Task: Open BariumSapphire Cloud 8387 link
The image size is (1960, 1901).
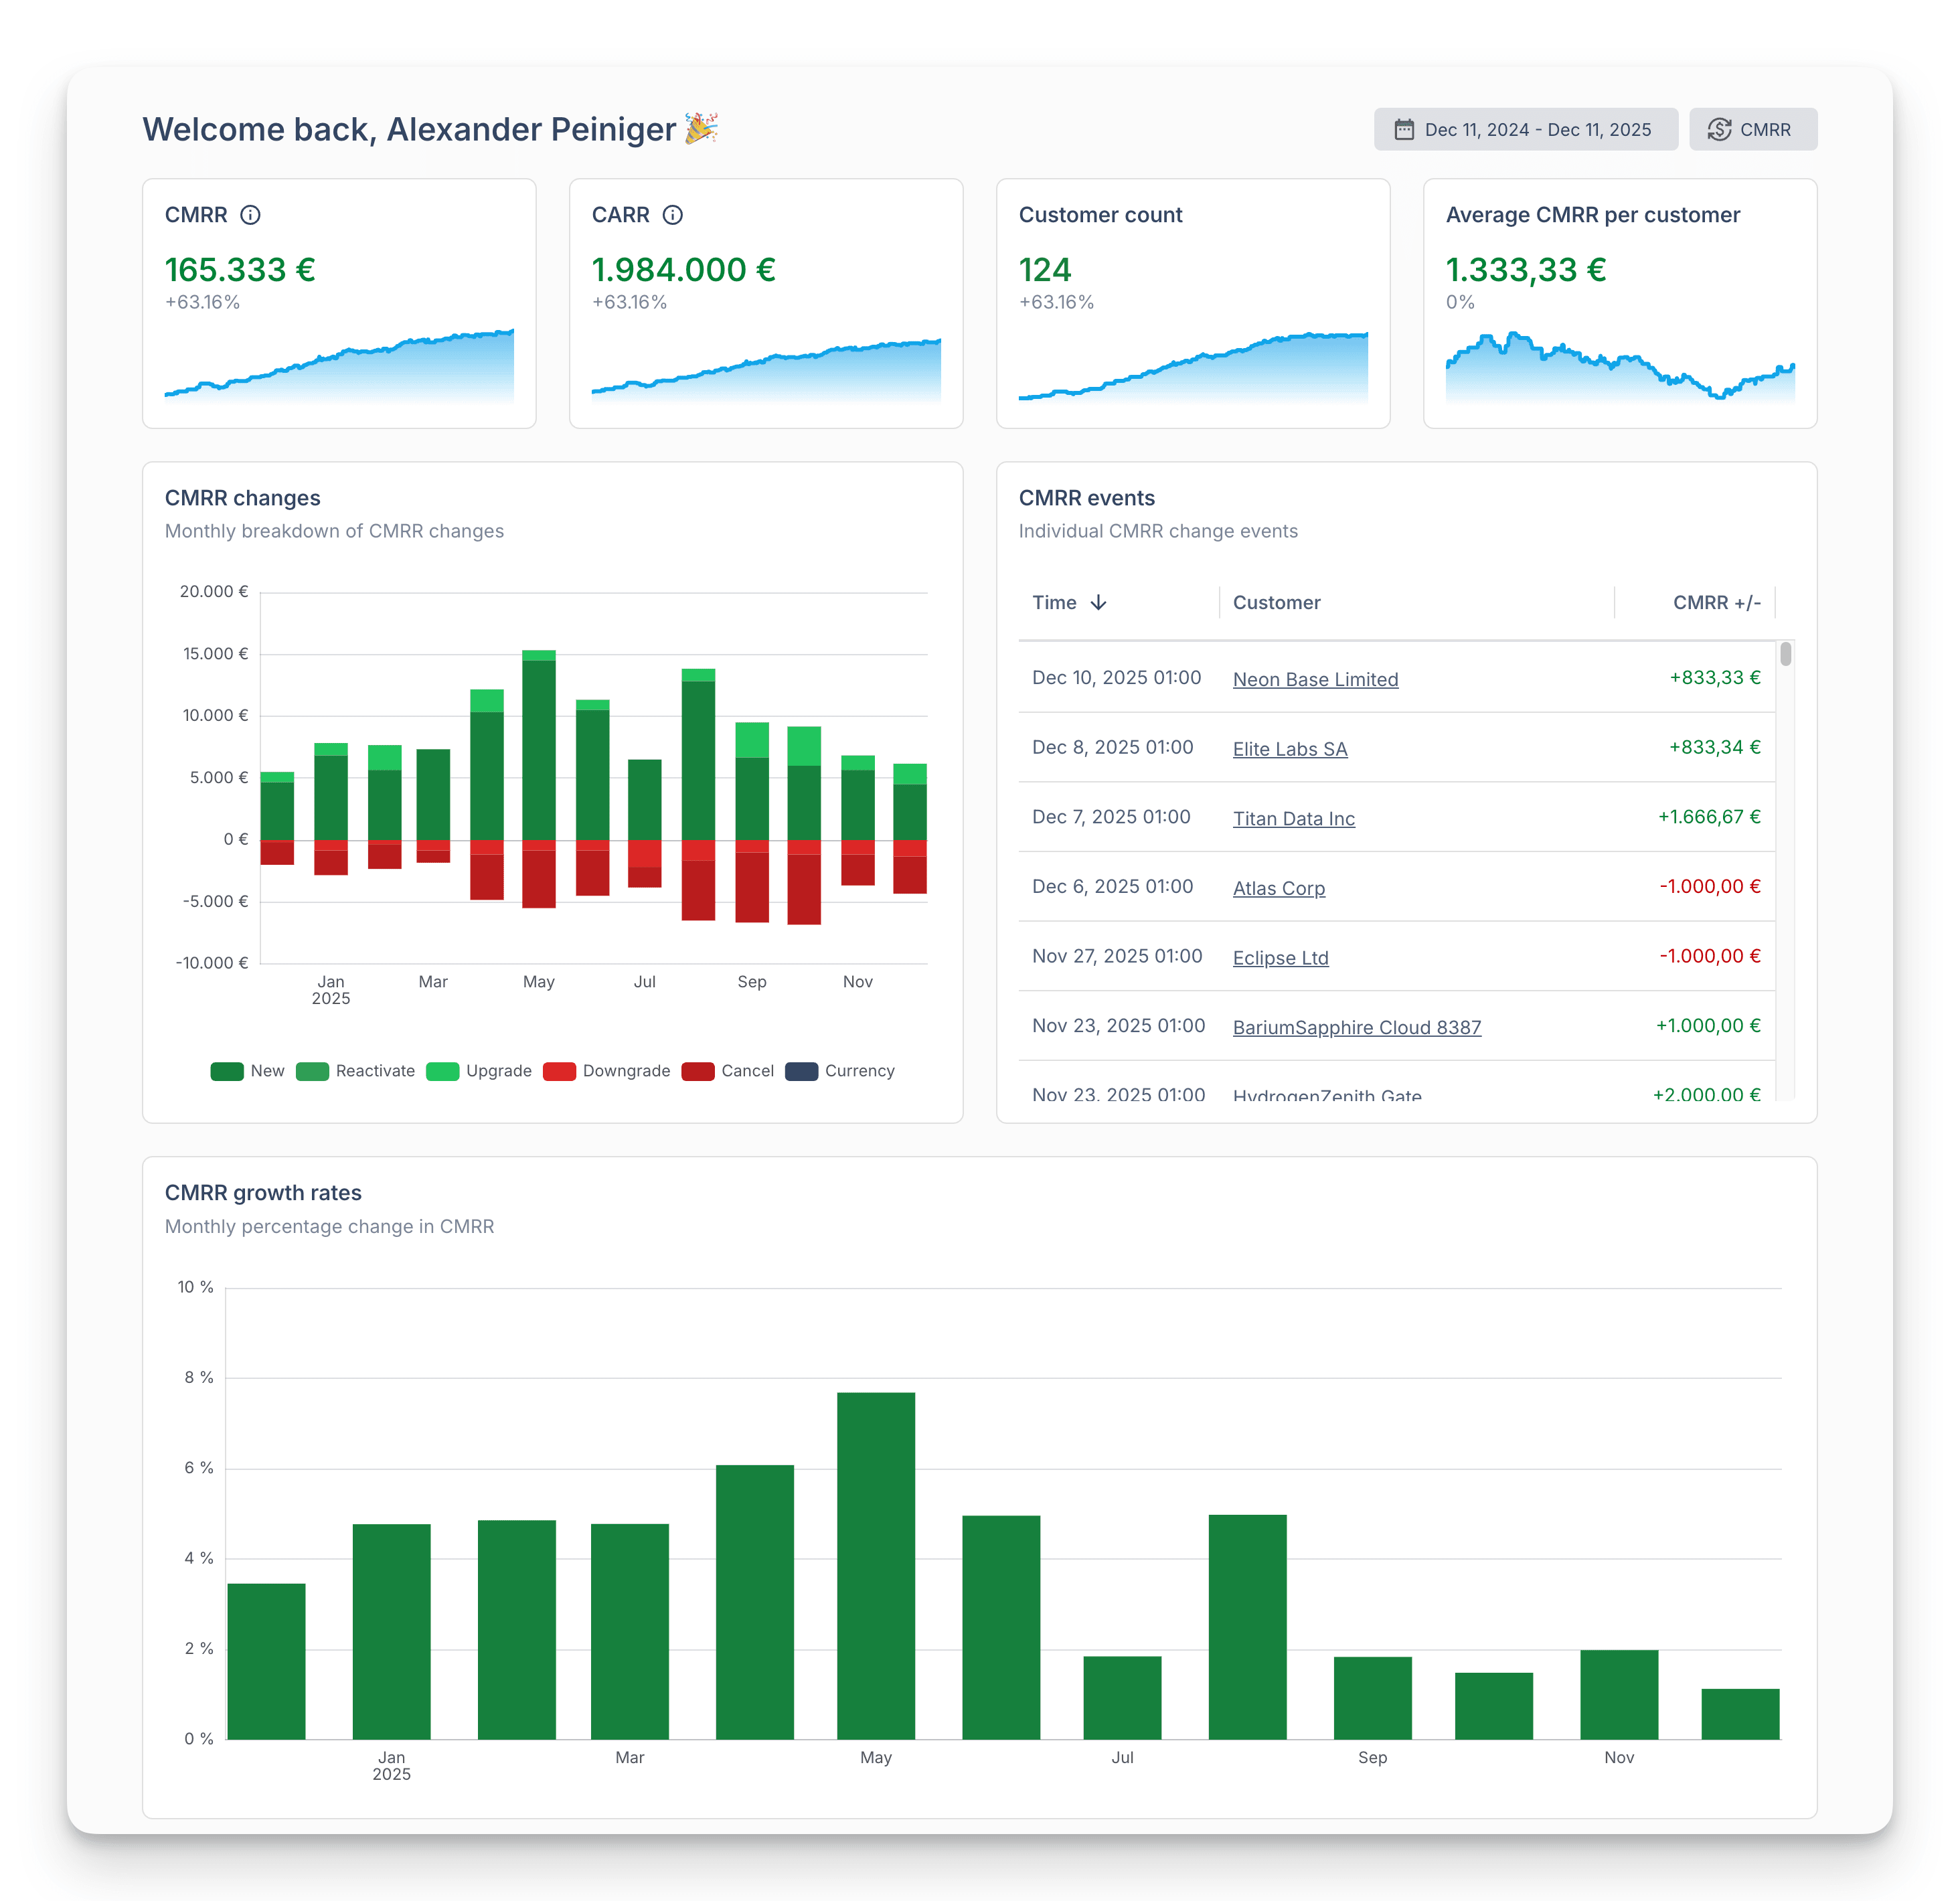Action: pyautogui.click(x=1356, y=1028)
